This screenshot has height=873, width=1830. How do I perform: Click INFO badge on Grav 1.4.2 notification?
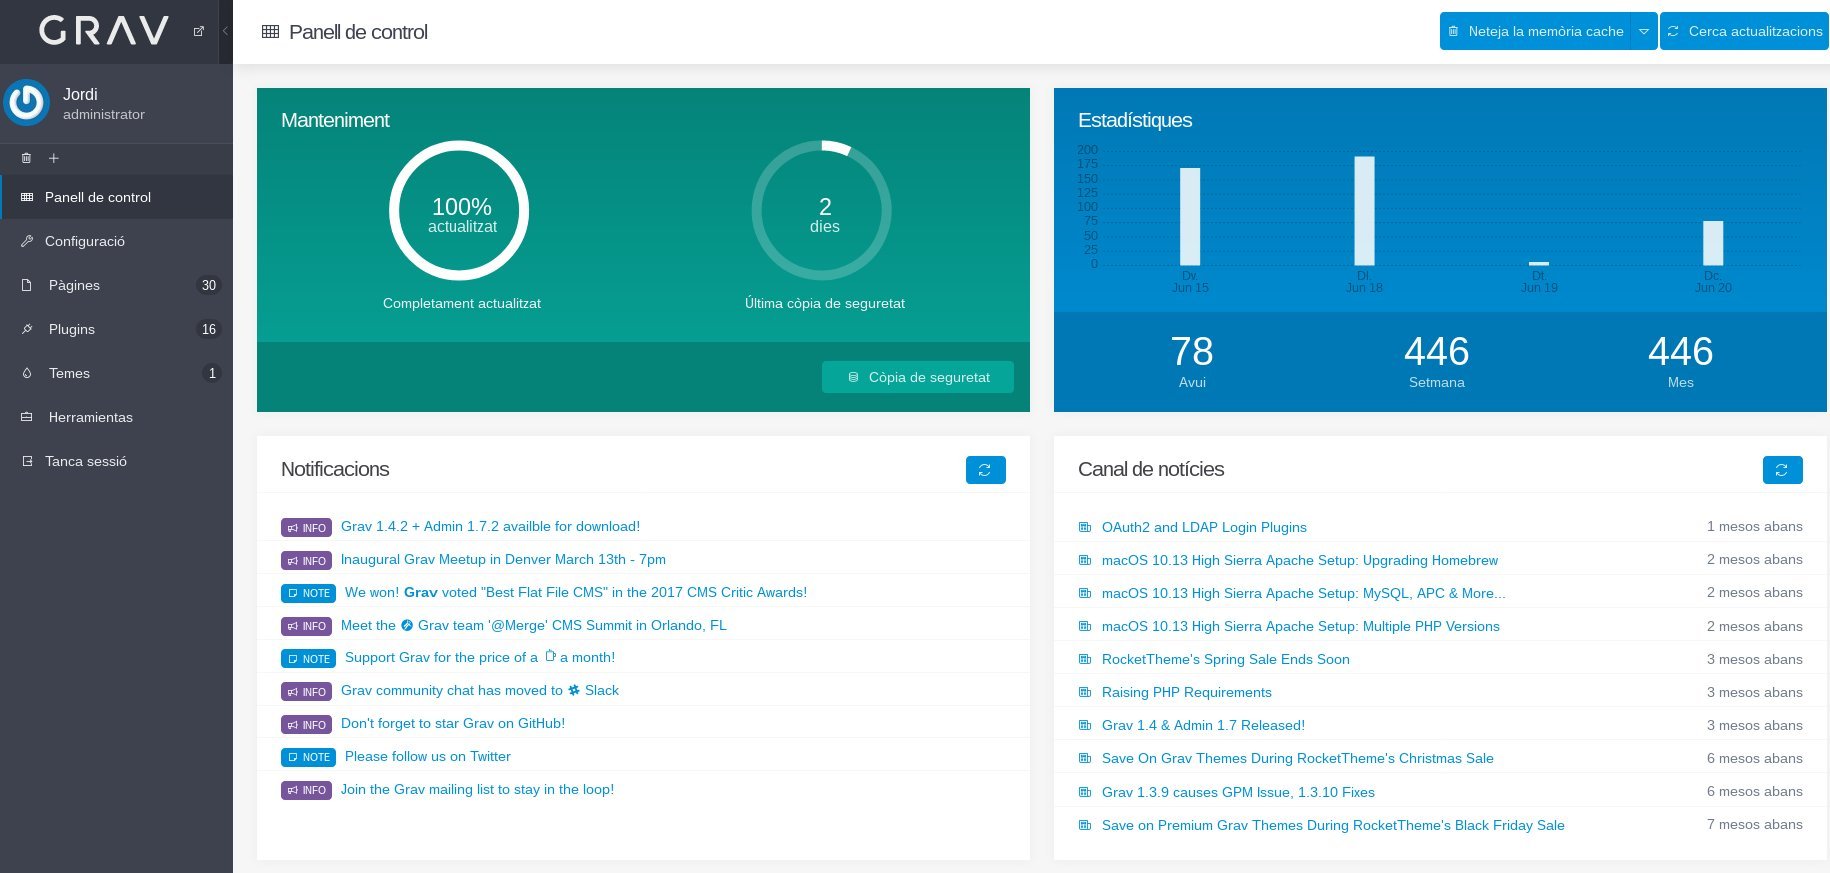tap(306, 527)
